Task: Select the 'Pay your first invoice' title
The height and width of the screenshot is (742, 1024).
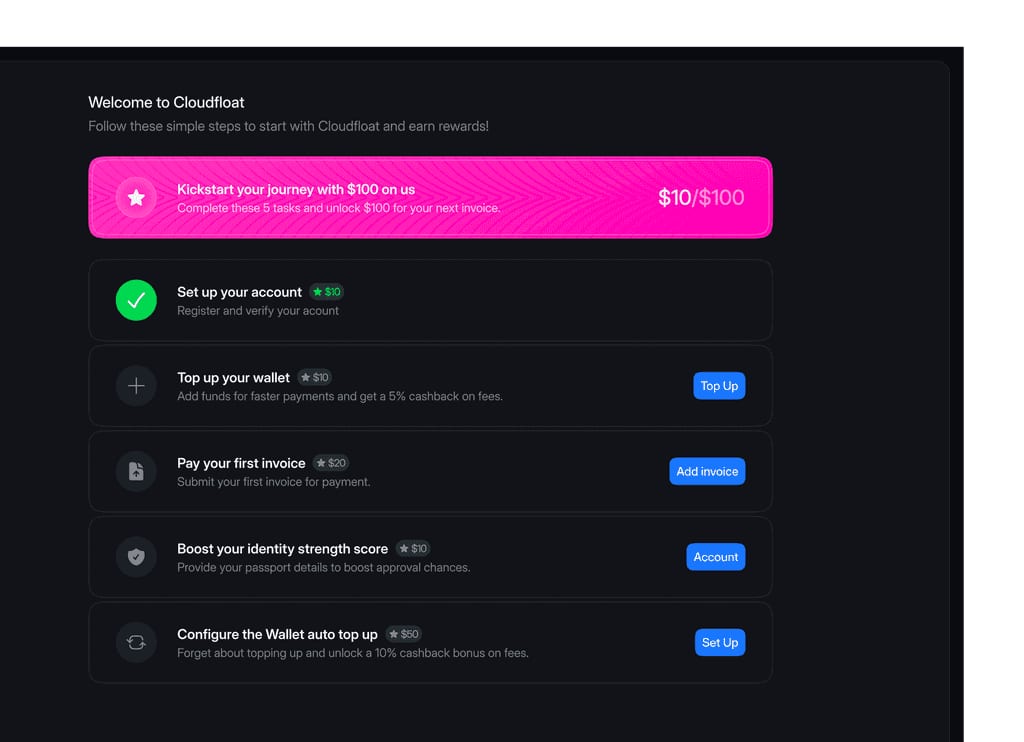Action: pyautogui.click(x=241, y=463)
